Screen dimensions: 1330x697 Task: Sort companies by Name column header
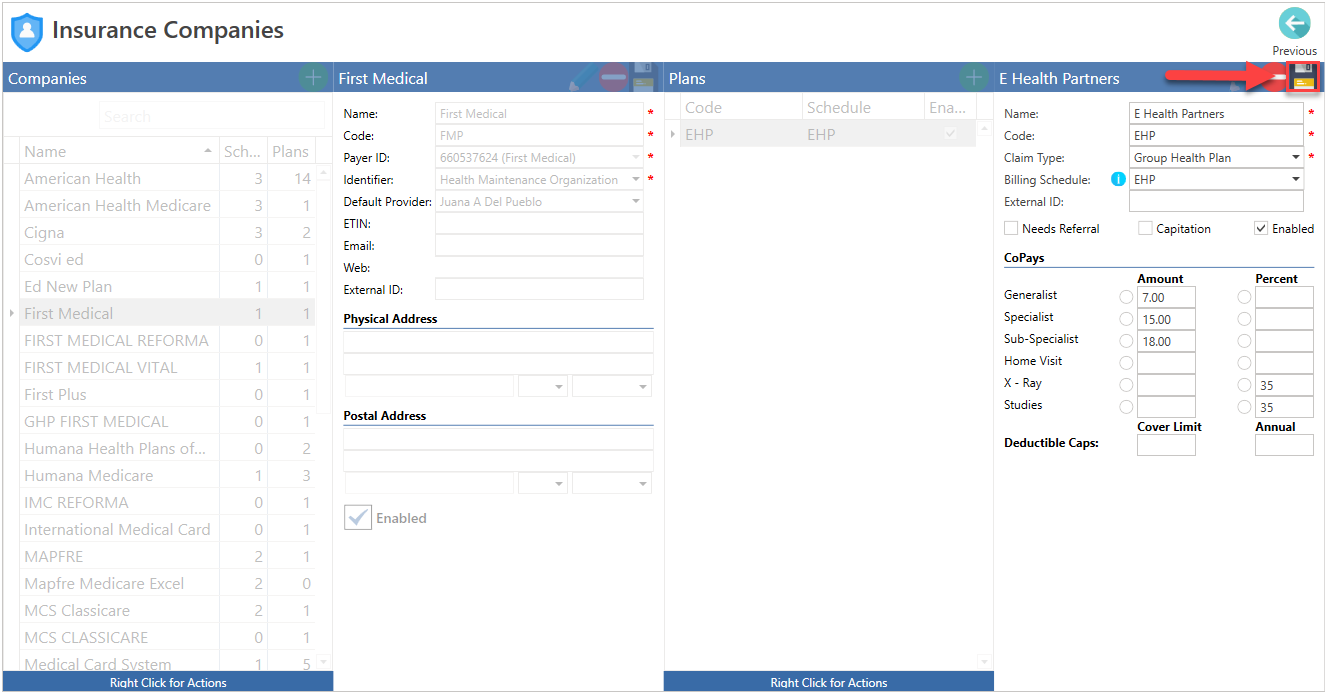coord(118,151)
